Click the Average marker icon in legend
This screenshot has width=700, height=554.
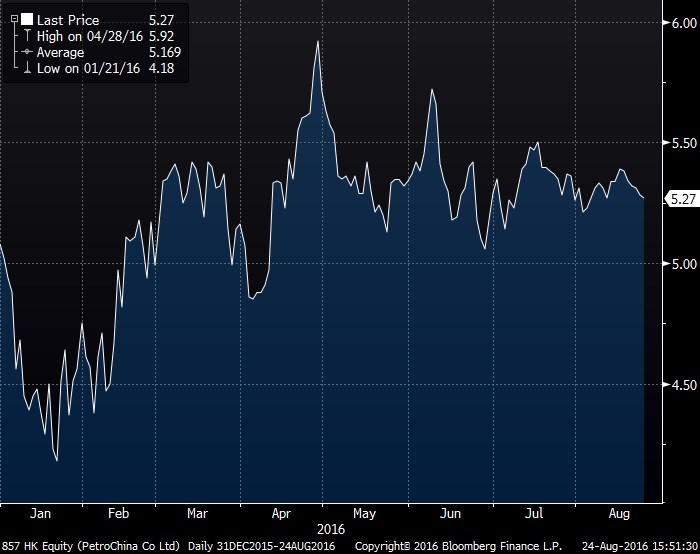click(26, 52)
